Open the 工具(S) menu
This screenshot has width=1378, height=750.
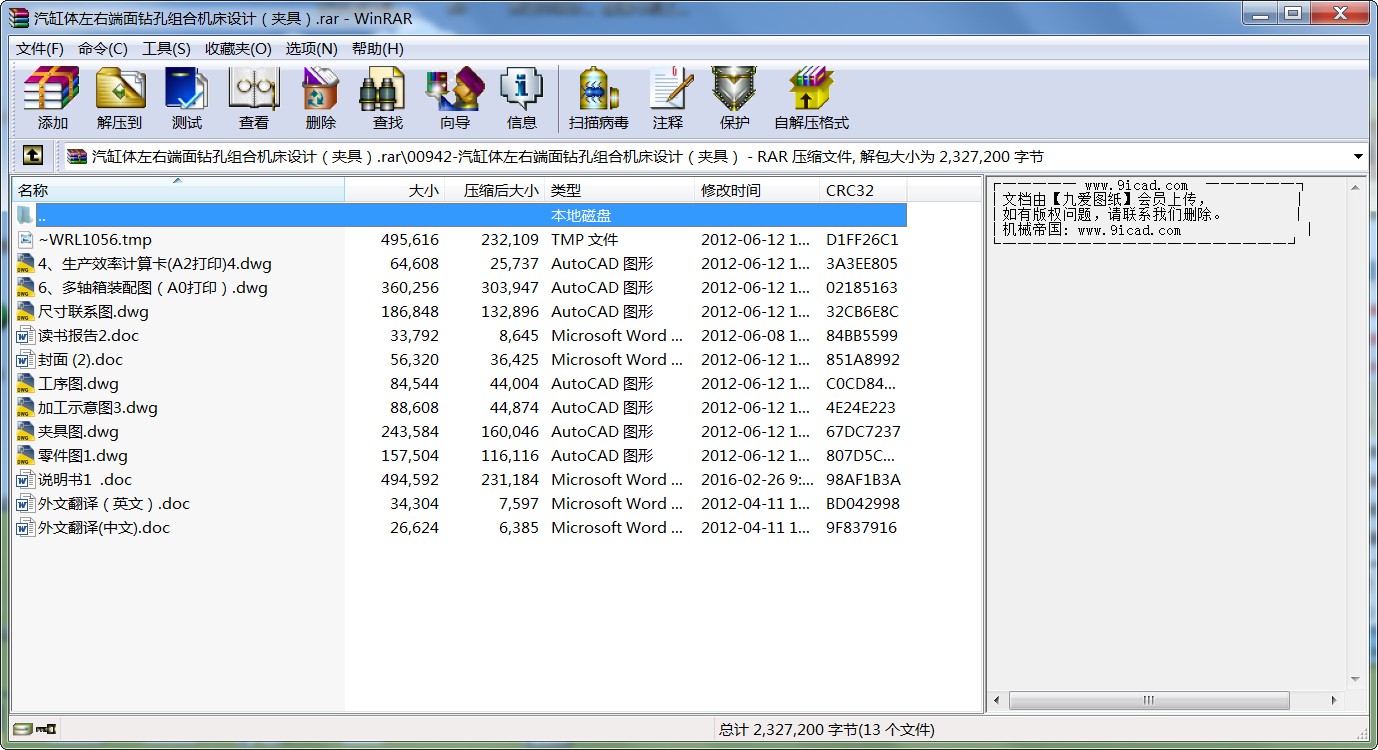click(x=166, y=49)
